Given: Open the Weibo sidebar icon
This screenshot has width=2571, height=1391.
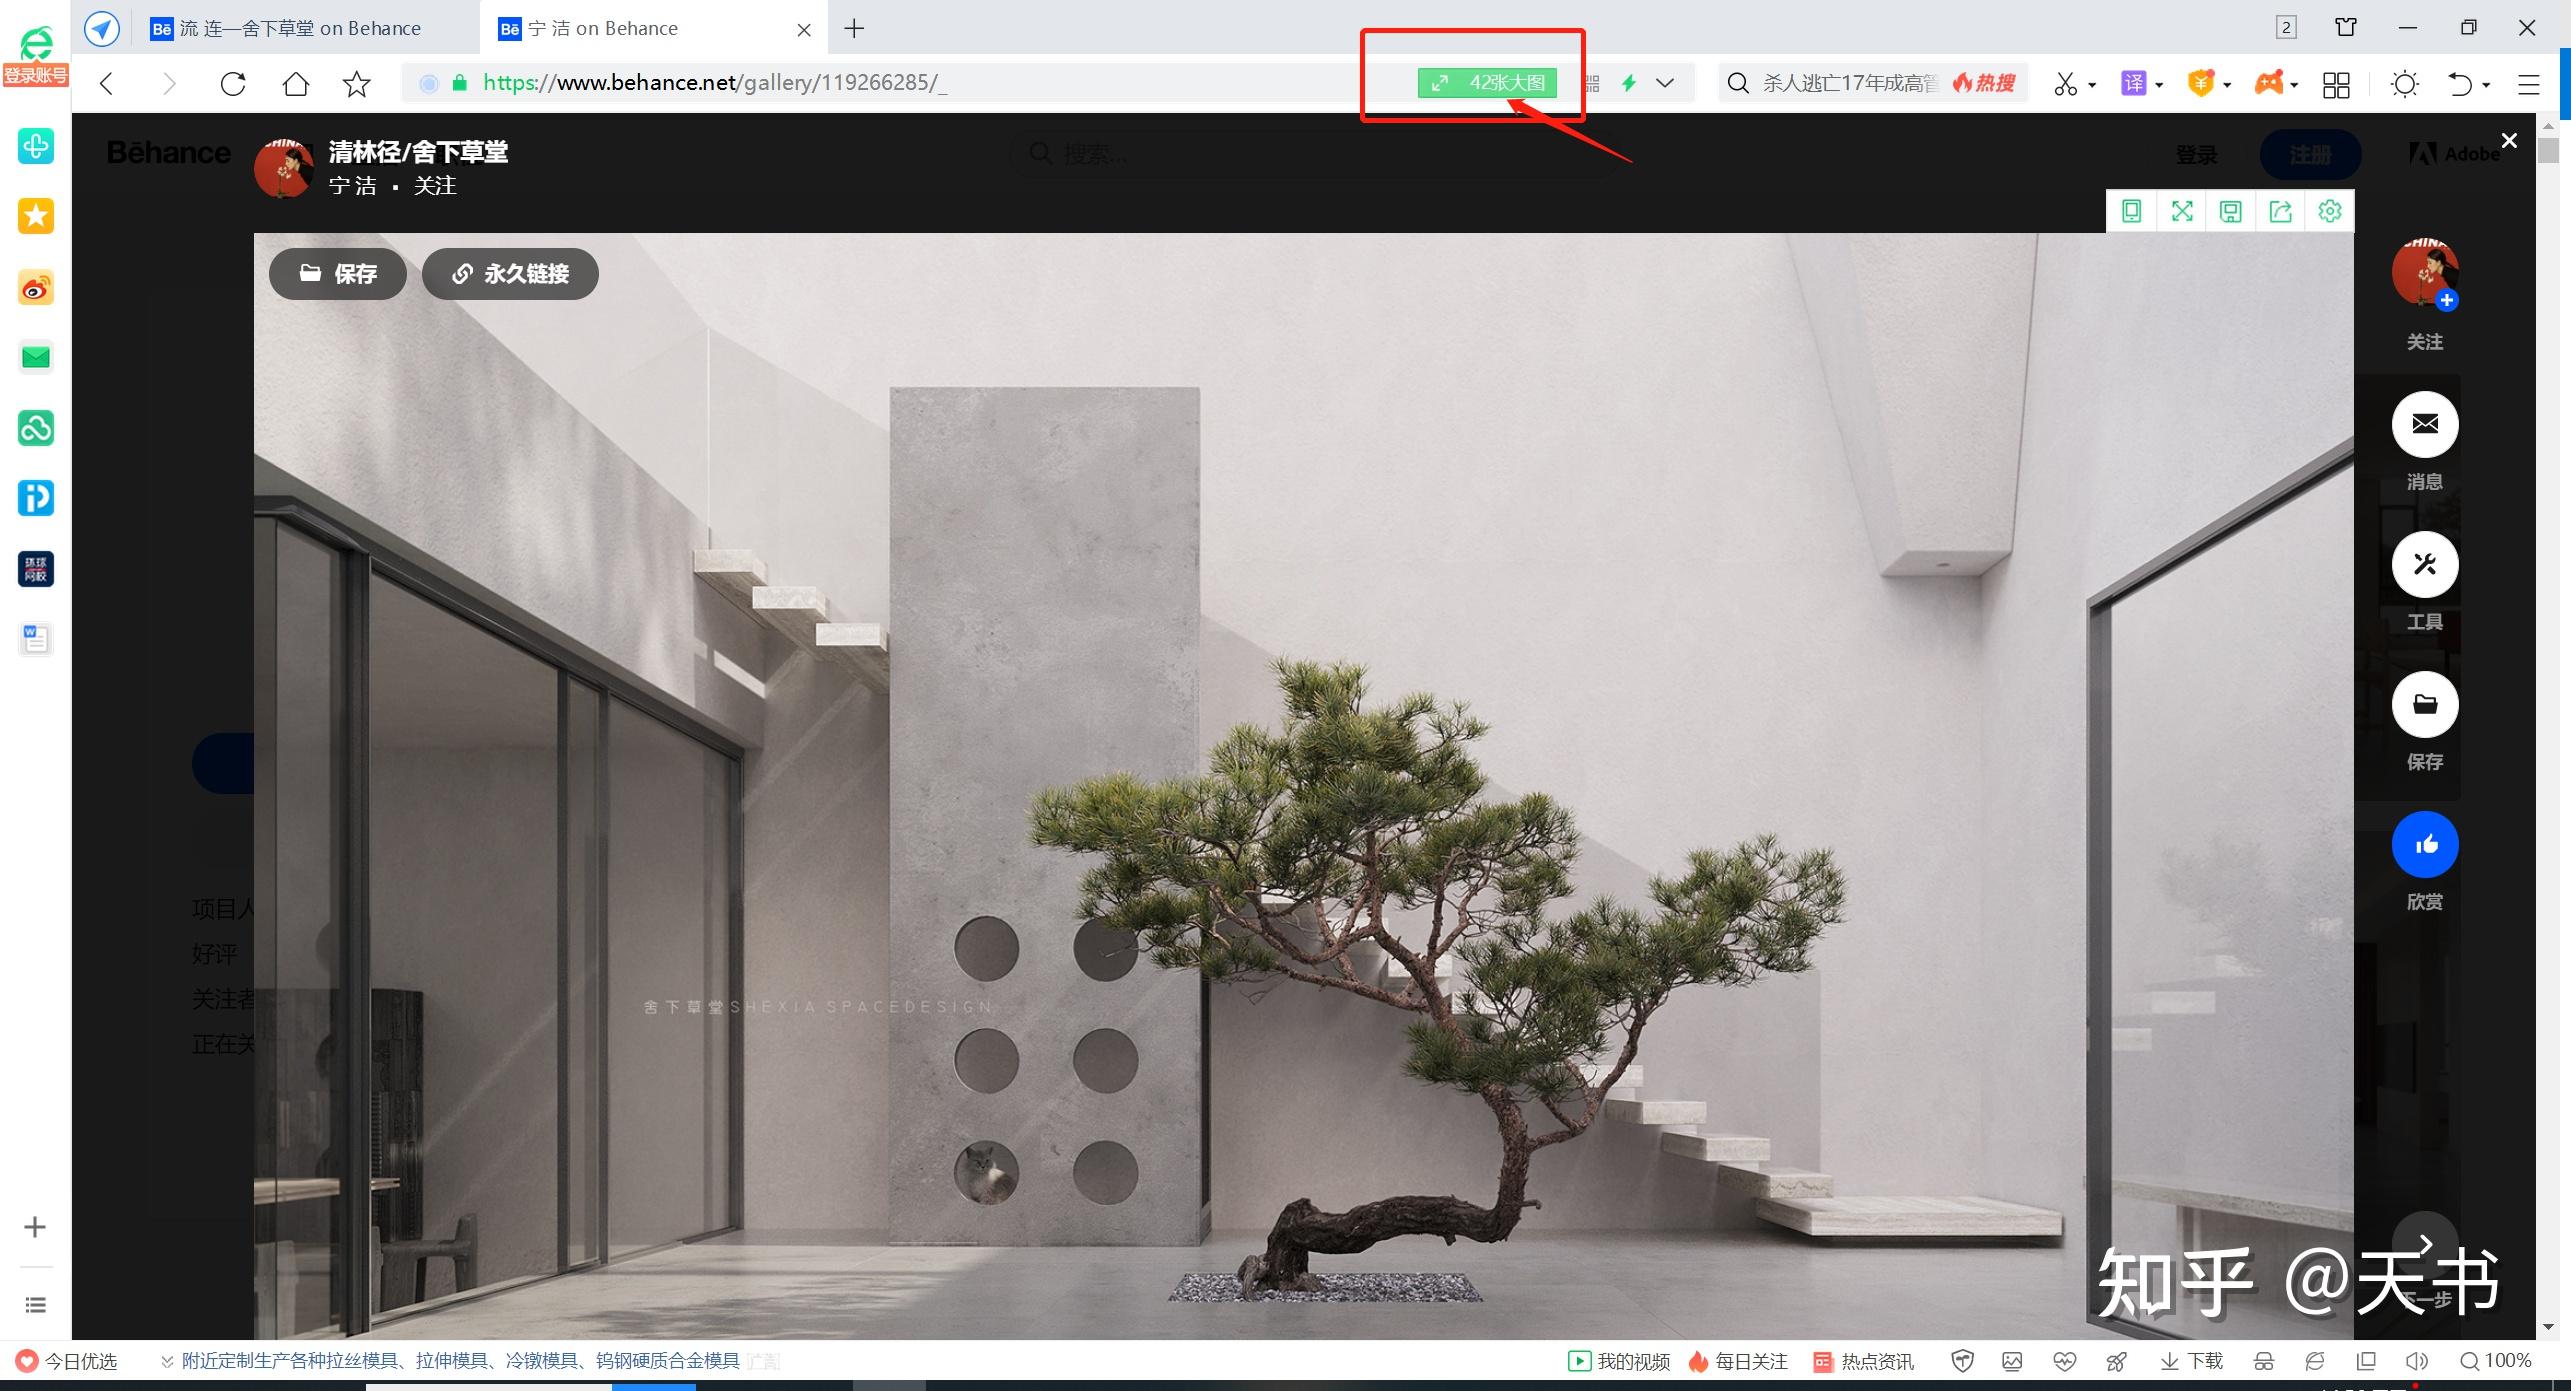Looking at the screenshot, I should click(36, 288).
